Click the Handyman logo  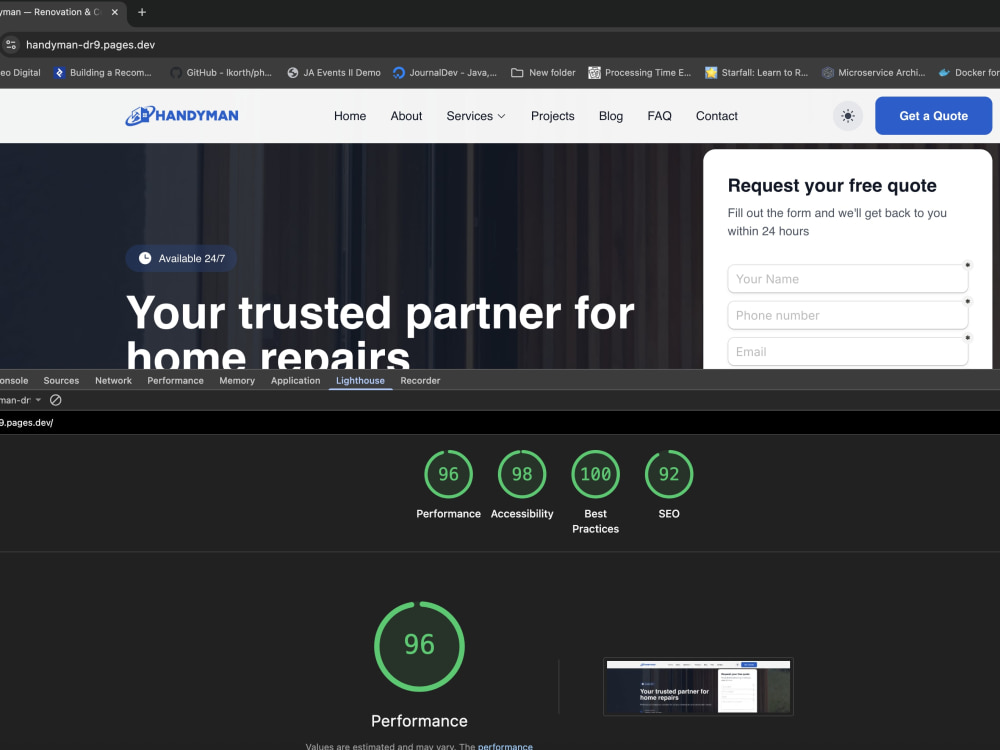[182, 115]
